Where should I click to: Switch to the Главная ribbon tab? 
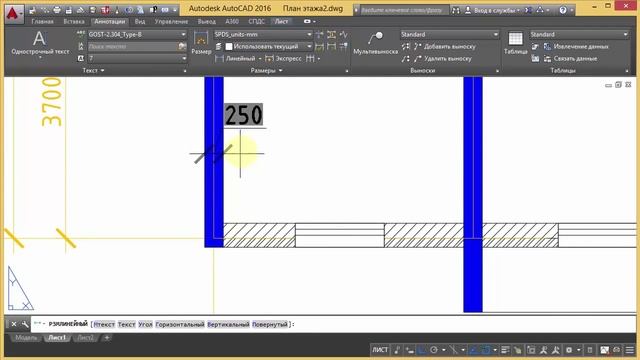click(42, 21)
